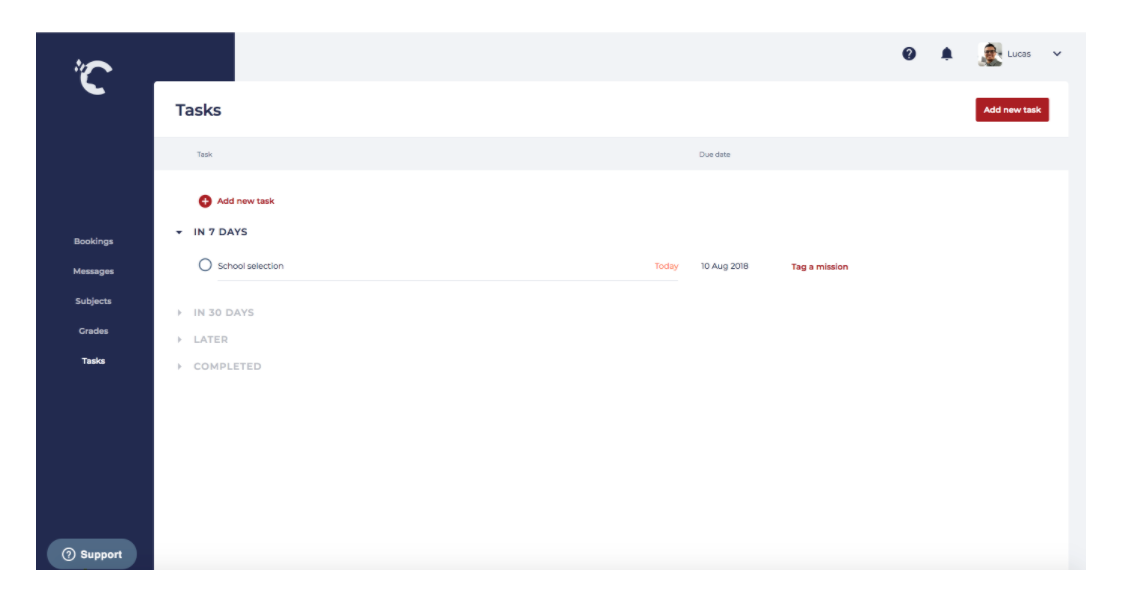Mark School selection task as complete
Viewport: 1126px width, 598px height.
pyautogui.click(x=205, y=266)
